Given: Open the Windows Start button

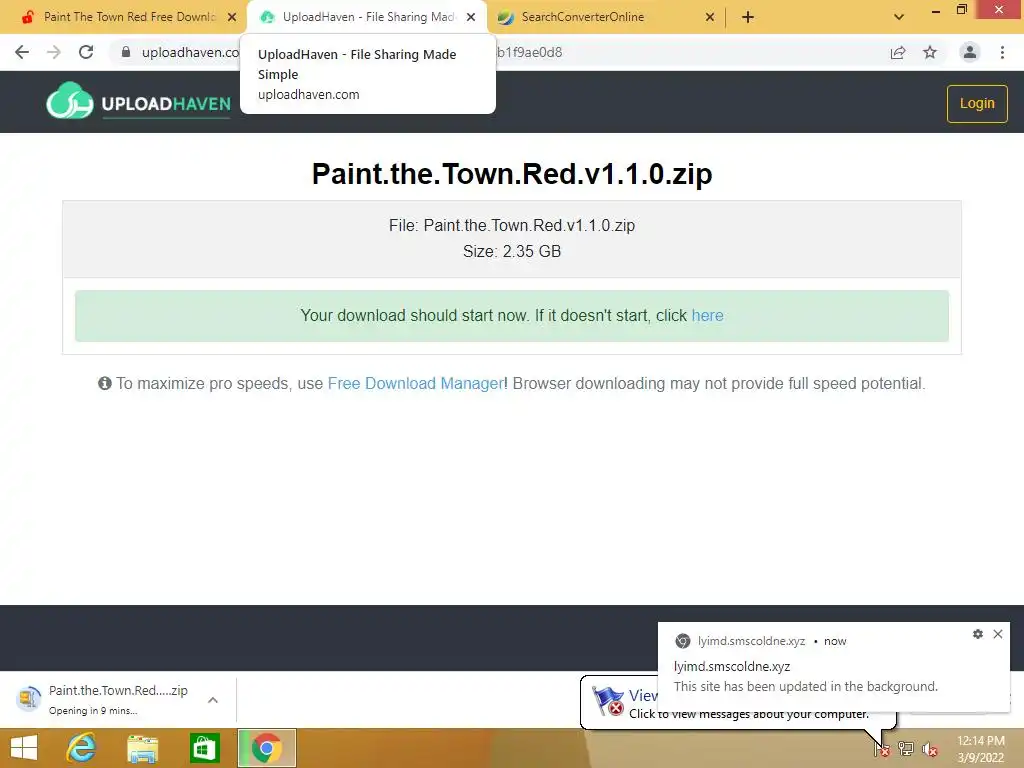Looking at the screenshot, I should (x=25, y=748).
